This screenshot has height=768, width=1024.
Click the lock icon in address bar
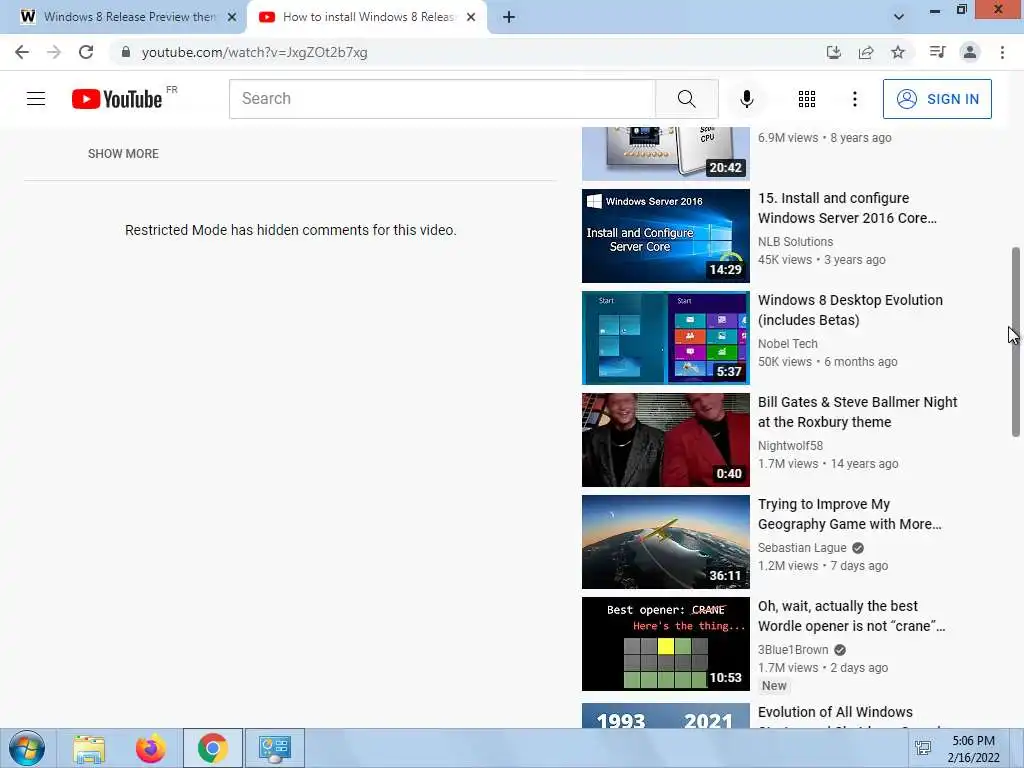pos(126,52)
